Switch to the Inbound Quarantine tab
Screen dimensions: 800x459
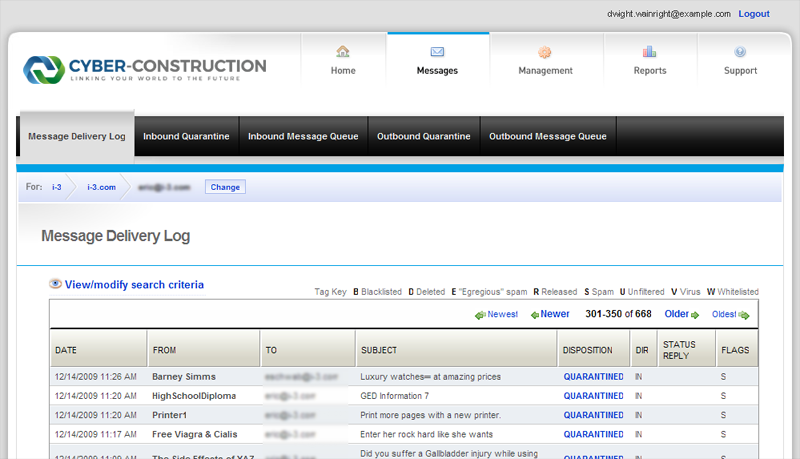pos(186,136)
